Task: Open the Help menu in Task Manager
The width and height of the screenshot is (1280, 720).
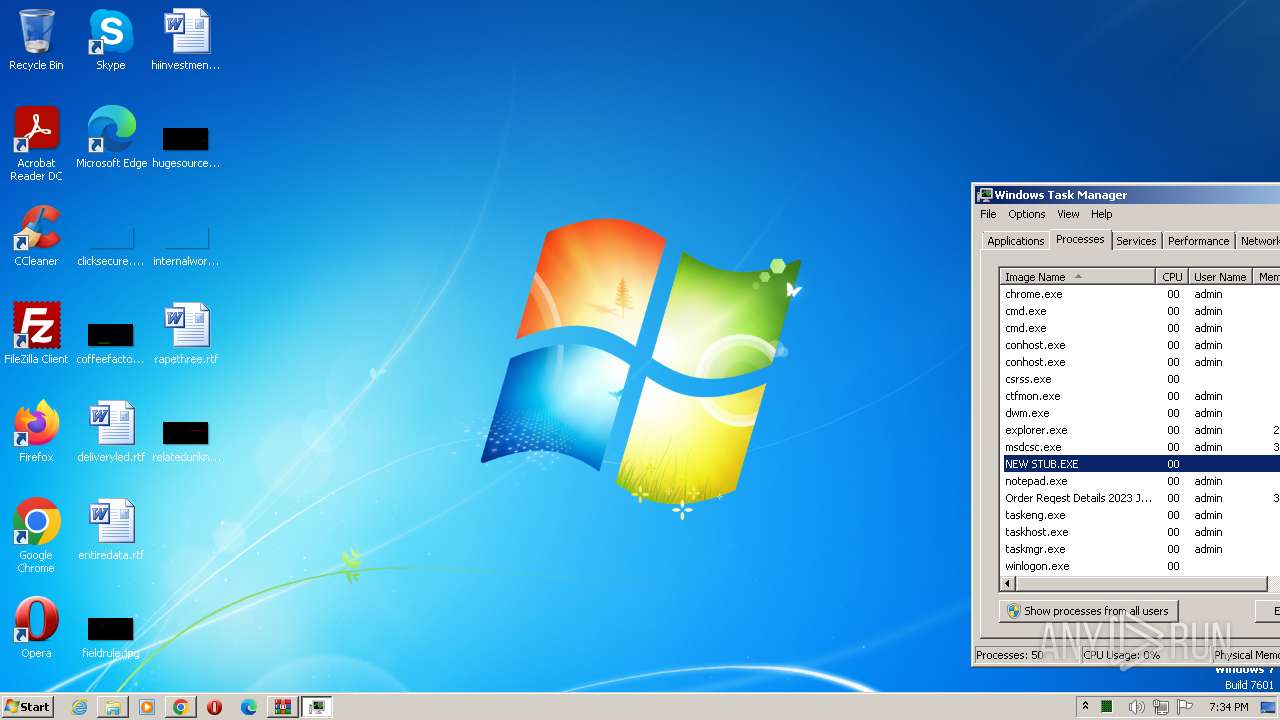Action: tap(1101, 214)
